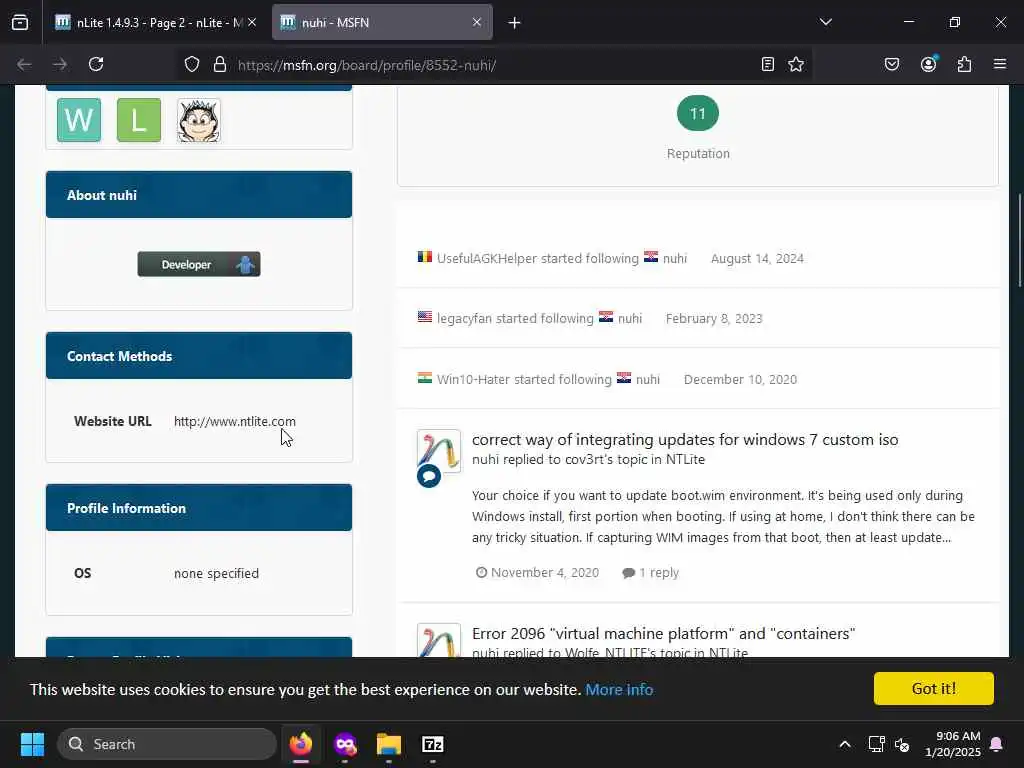
Task: Go forward to the next page
Action: tap(60, 64)
